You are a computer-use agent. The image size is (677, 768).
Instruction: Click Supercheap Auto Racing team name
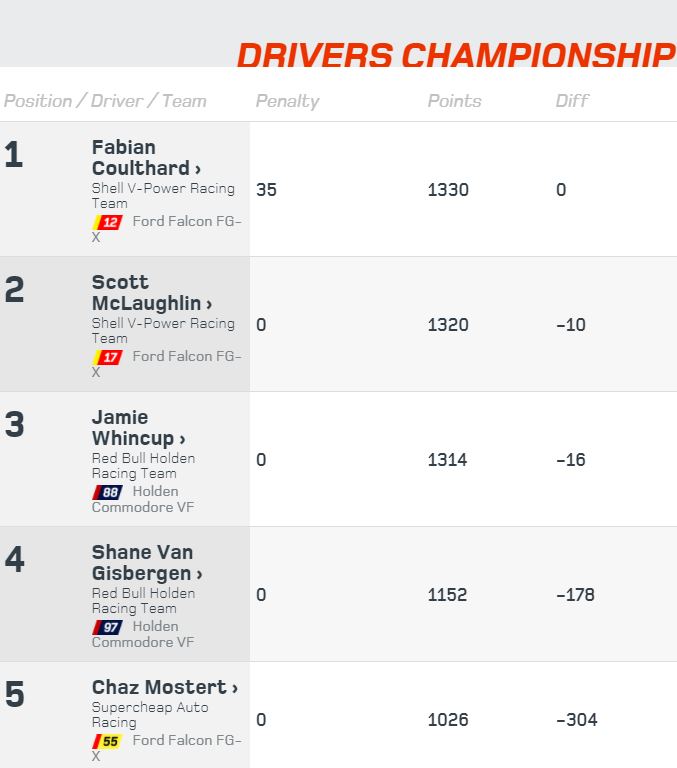[x=150, y=715]
